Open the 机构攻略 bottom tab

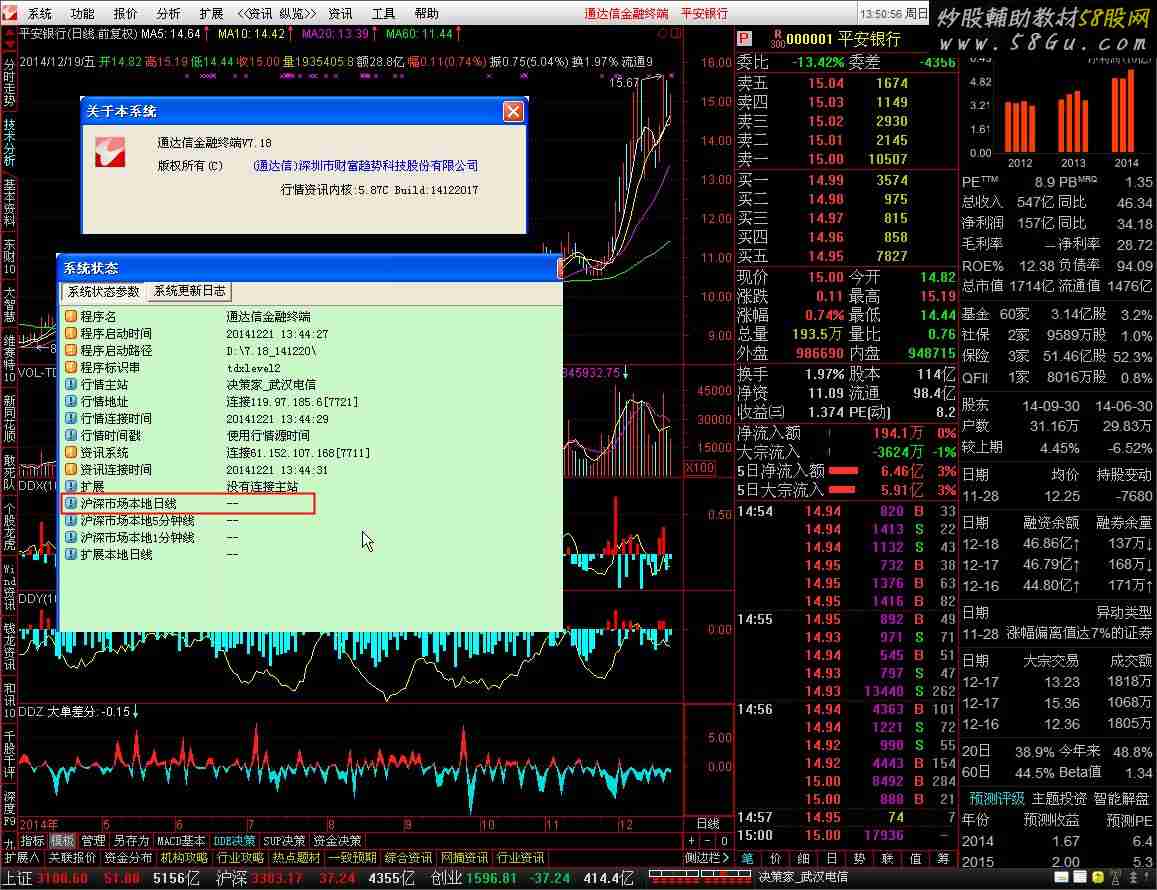pyautogui.click(x=184, y=858)
